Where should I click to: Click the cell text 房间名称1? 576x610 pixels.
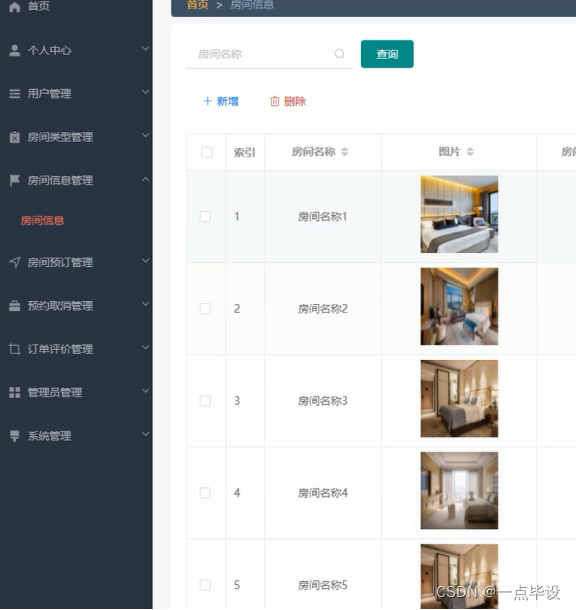(322, 216)
